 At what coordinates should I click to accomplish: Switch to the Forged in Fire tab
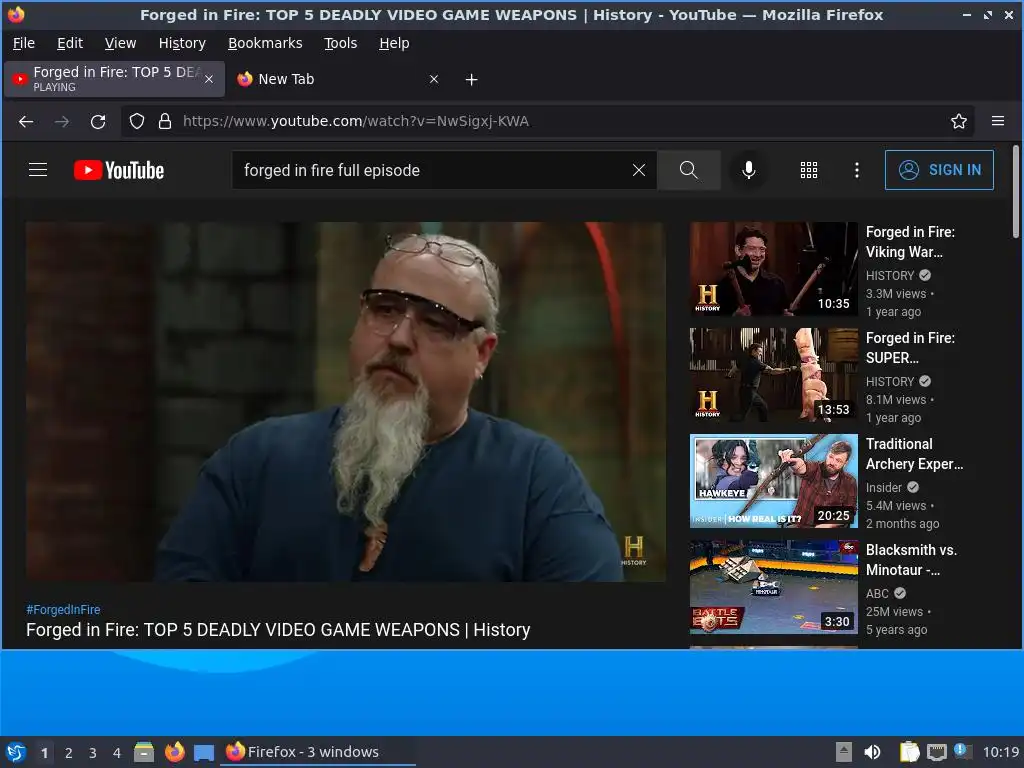click(114, 79)
